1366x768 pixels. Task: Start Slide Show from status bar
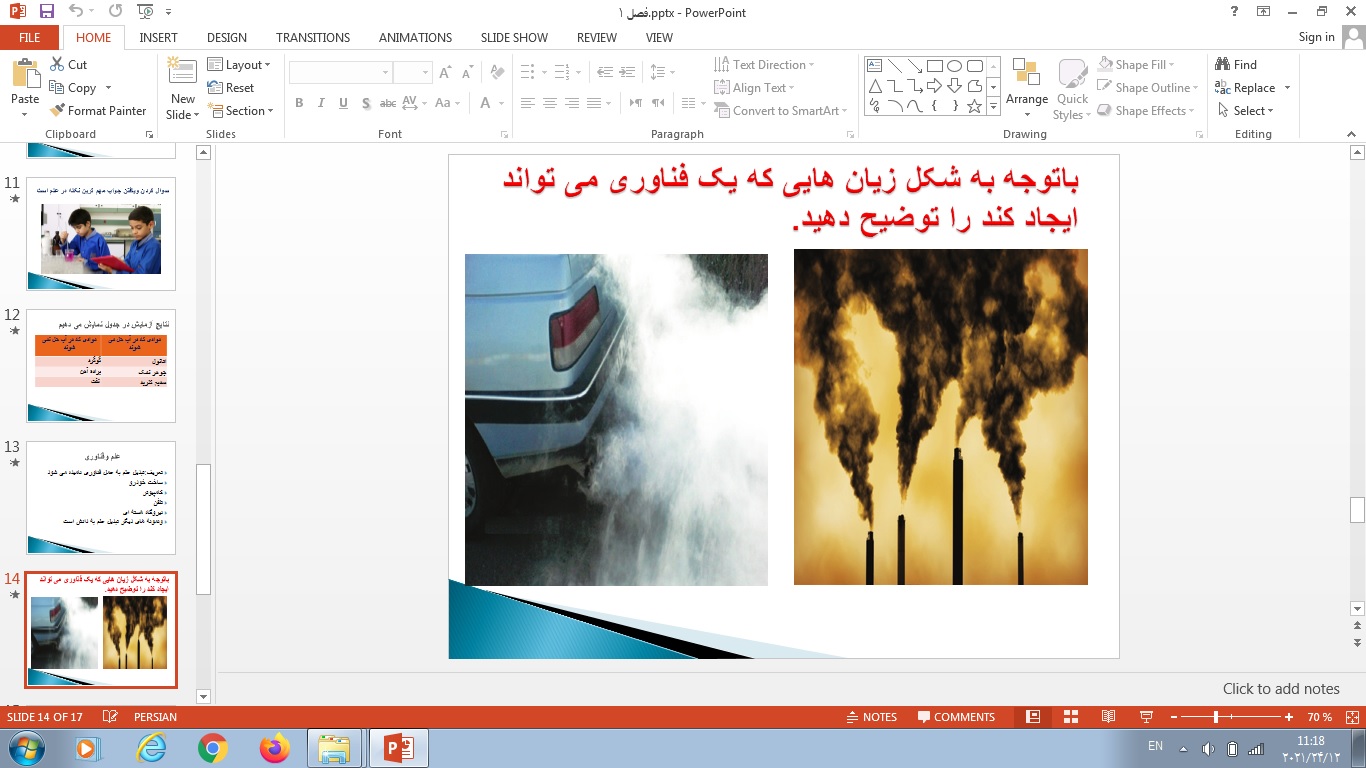point(1146,717)
